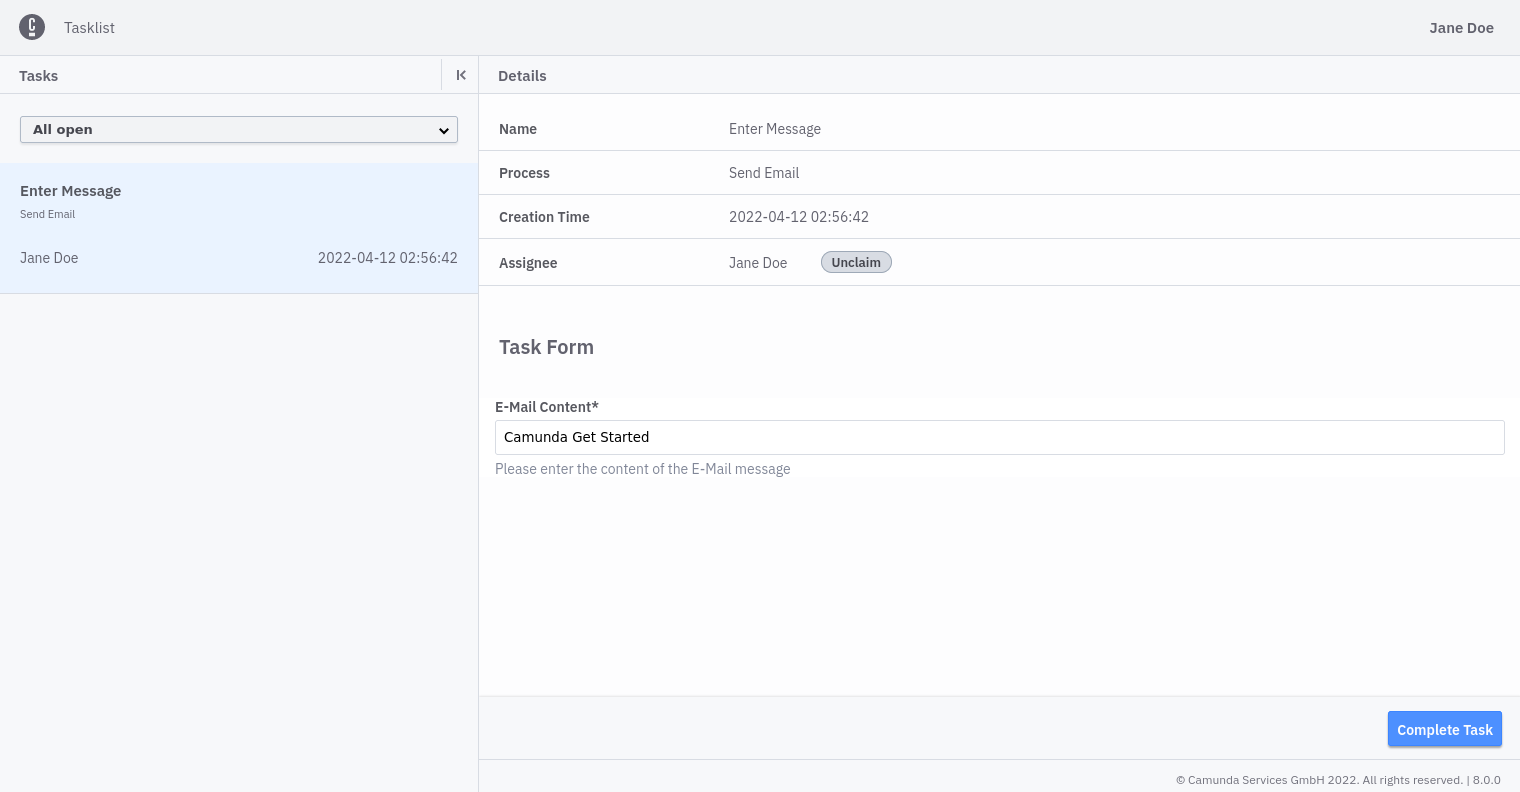Click the 'Task Form' heading
Image resolution: width=1520 pixels, height=792 pixels.
[x=546, y=347]
